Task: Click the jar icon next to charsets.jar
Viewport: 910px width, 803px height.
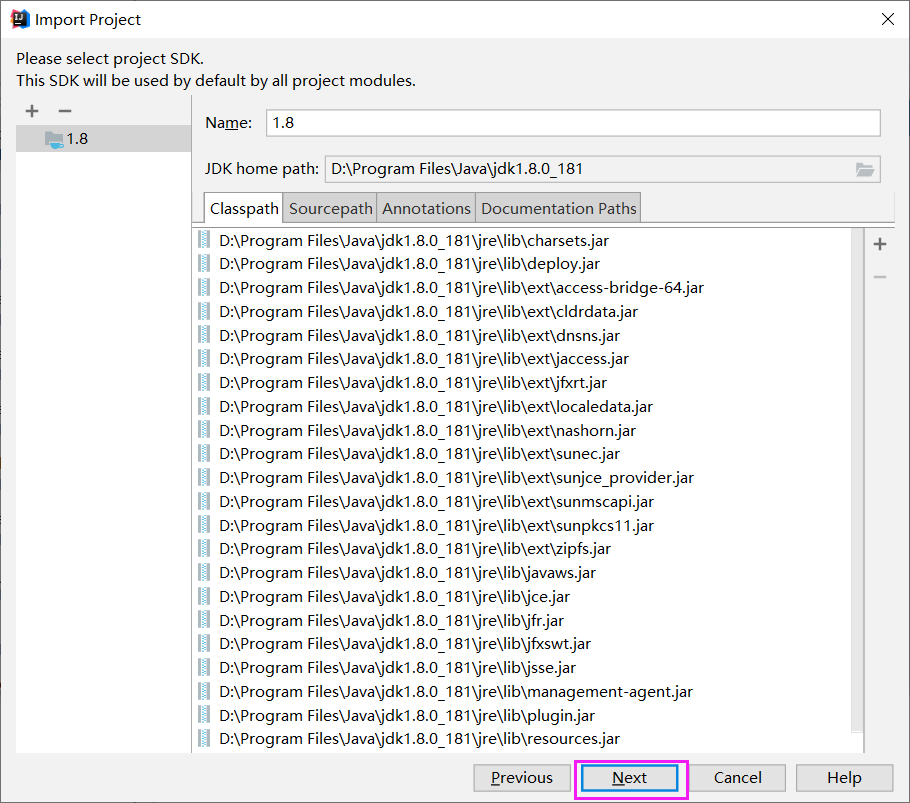Action: (205, 240)
